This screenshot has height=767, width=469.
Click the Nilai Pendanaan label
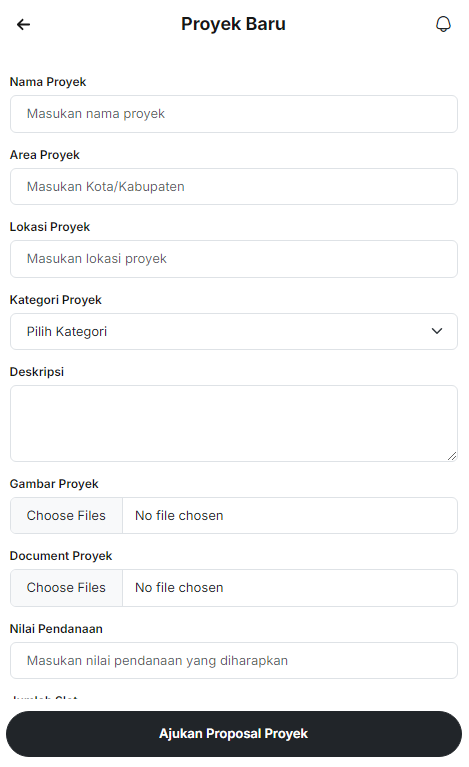tap(56, 629)
